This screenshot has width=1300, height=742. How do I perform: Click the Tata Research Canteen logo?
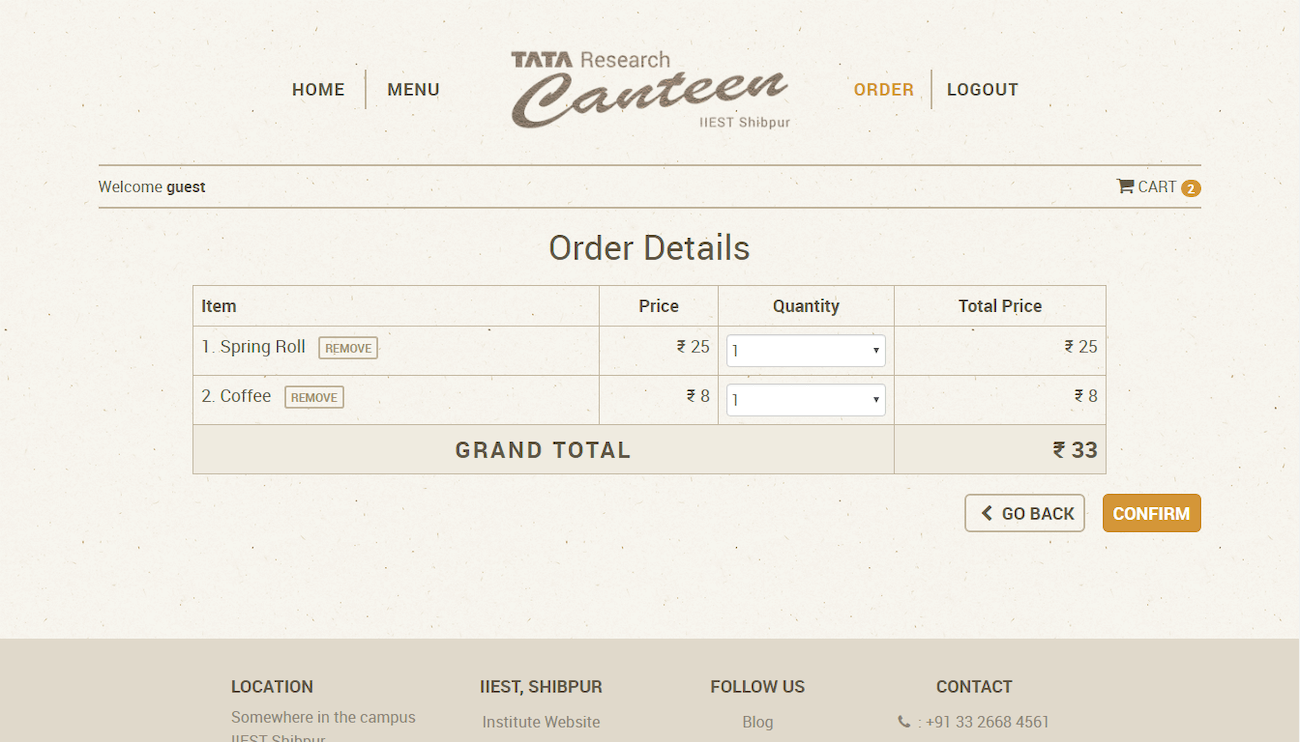click(649, 90)
